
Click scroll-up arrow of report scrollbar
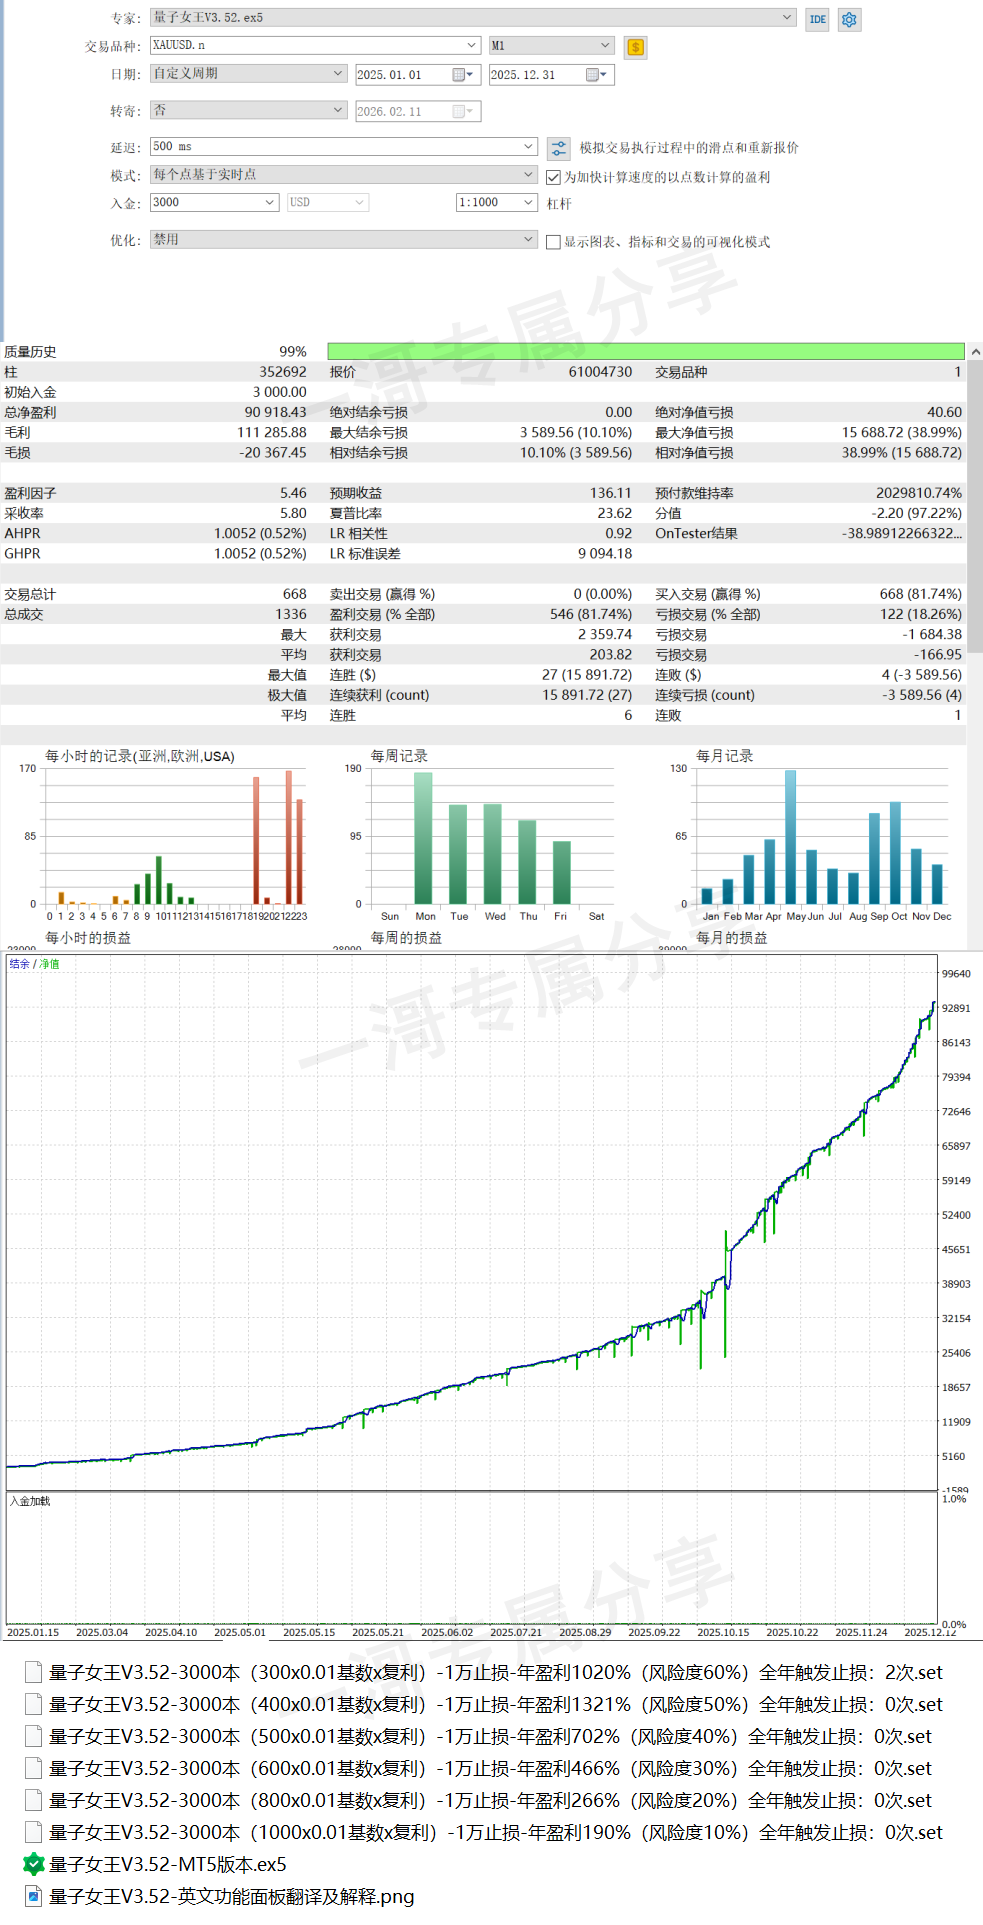[975, 352]
